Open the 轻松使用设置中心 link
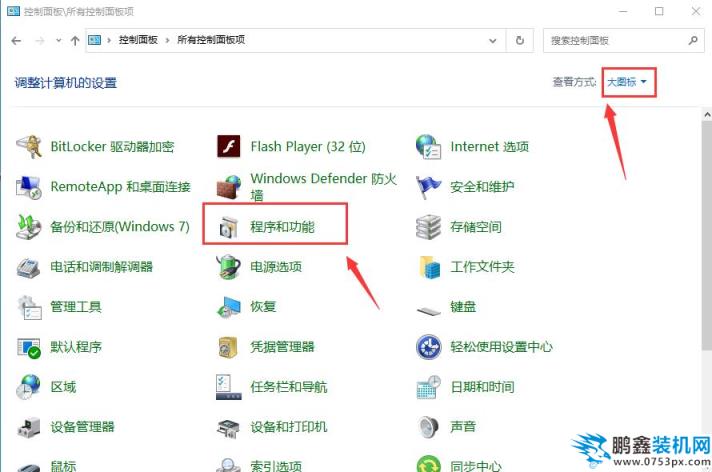The height and width of the screenshot is (472, 712). 501,347
